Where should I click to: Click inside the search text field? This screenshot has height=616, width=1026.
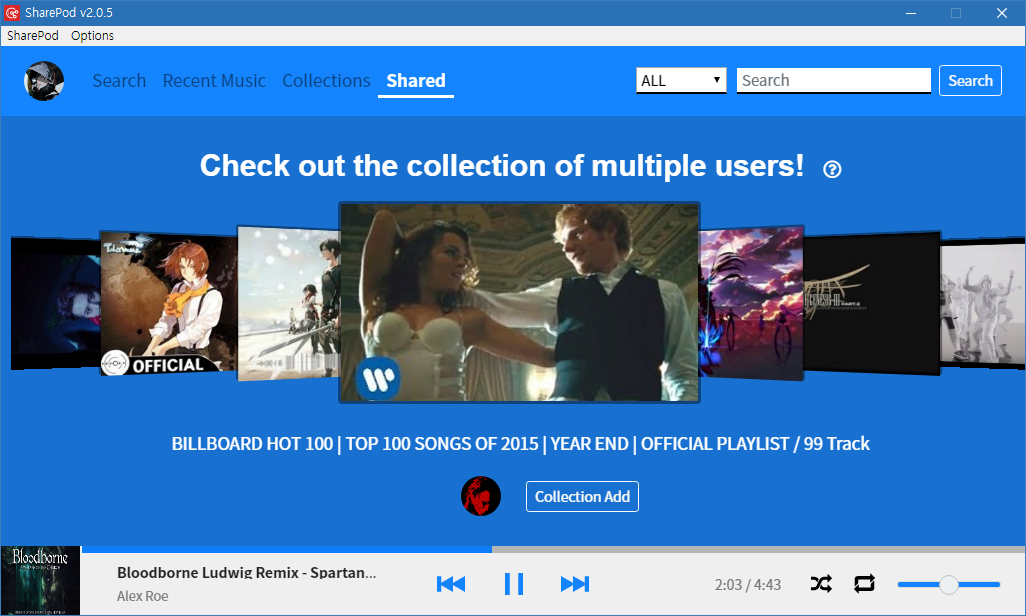pos(833,80)
